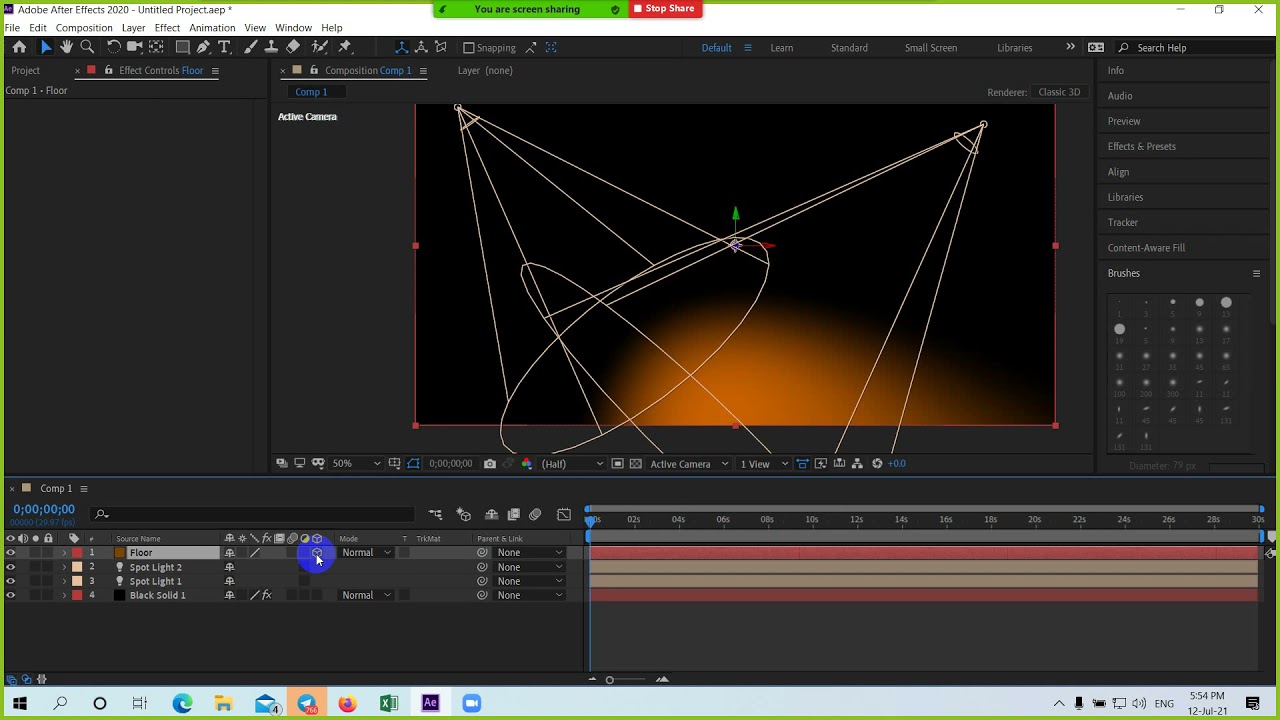Open the Tracker panel

[1123, 222]
